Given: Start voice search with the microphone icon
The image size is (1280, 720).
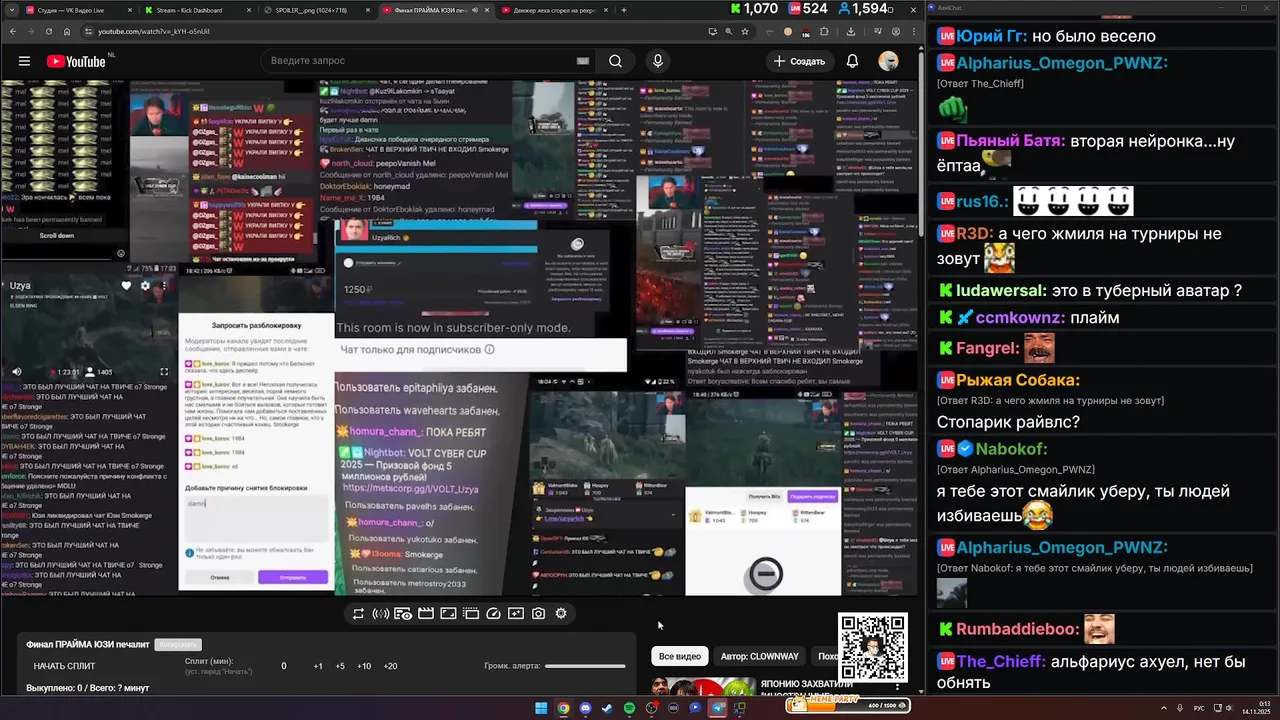Looking at the screenshot, I should [657, 61].
